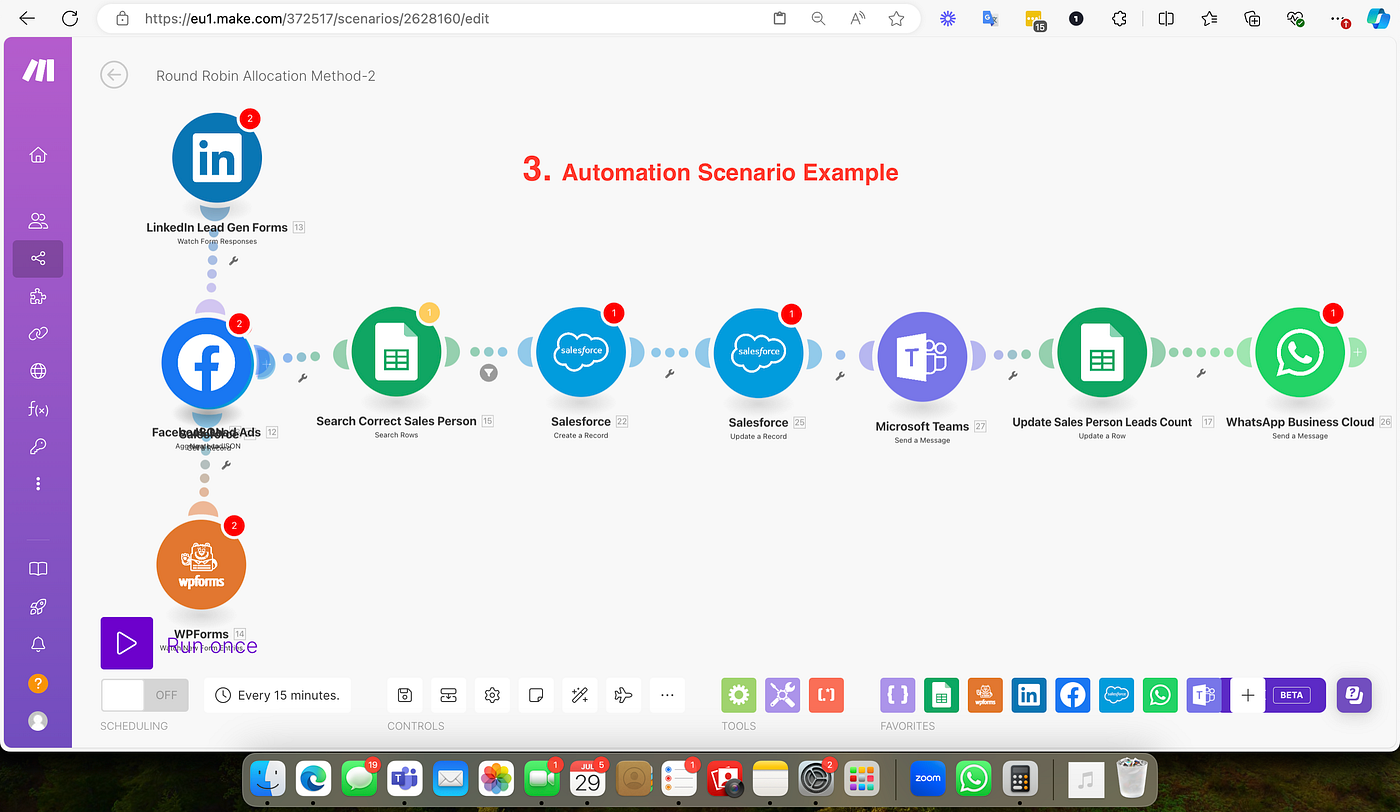Zoom out using the address bar magnifier

click(819, 18)
